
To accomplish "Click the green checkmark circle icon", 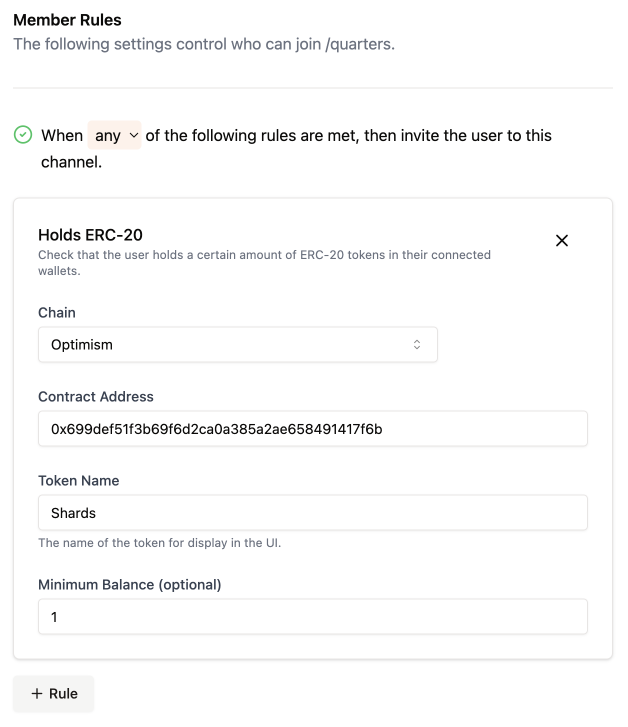I will coord(22,135).
